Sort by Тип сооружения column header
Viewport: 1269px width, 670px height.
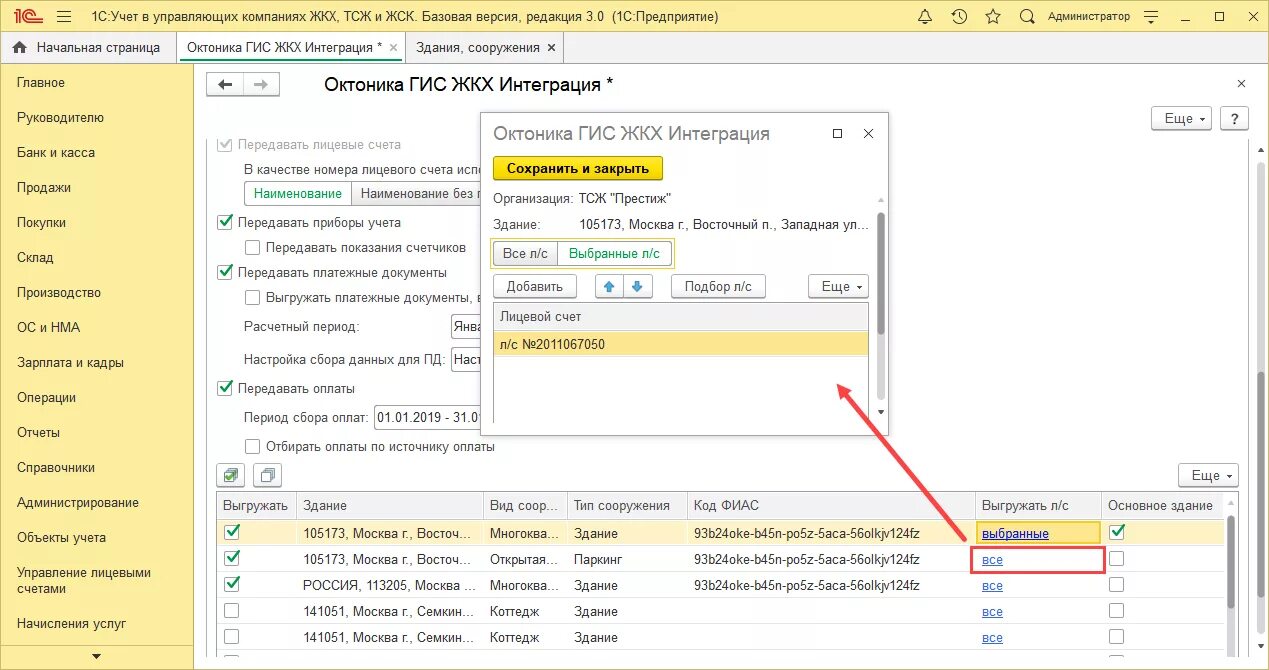click(x=626, y=505)
